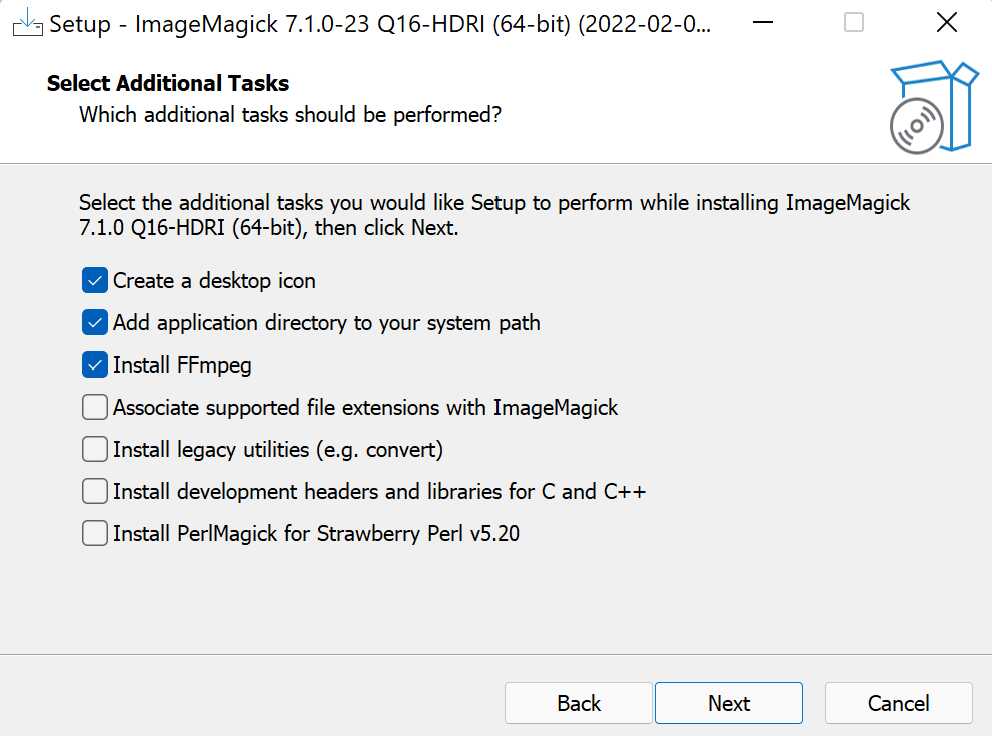Close the Setup window

pos(946,23)
